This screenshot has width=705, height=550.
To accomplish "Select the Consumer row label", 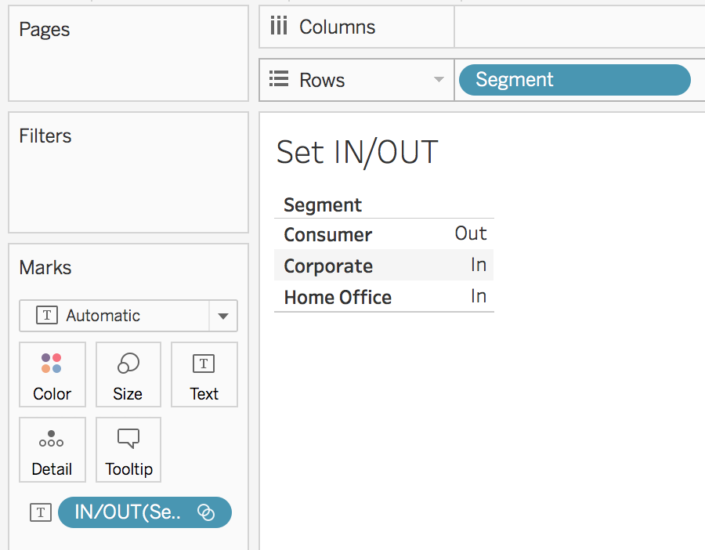I will [x=327, y=235].
